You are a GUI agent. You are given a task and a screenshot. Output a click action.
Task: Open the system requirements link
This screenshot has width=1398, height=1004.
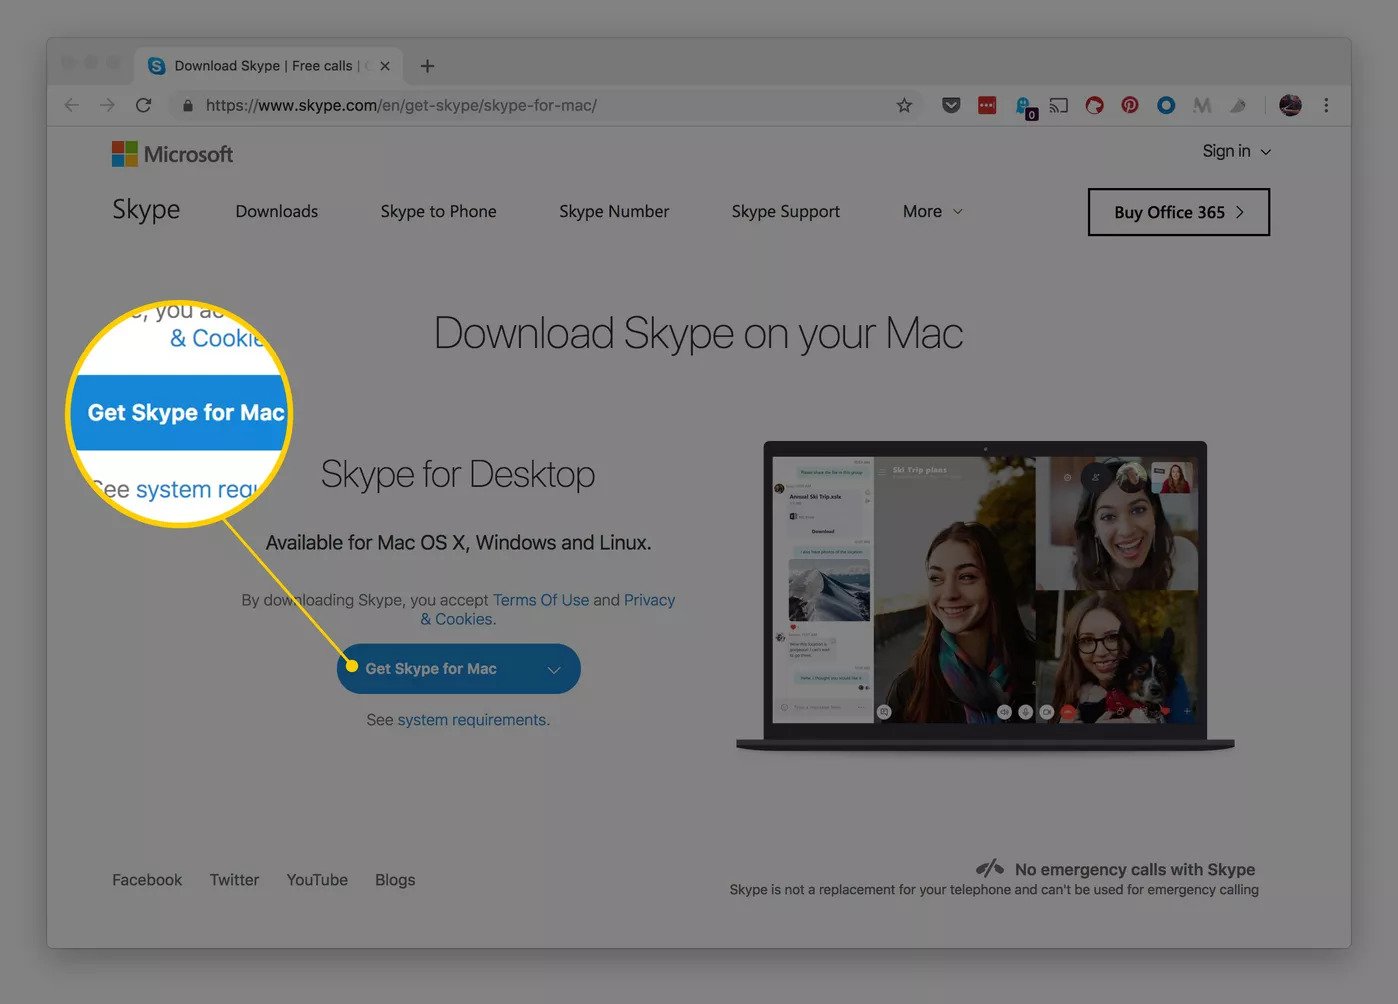point(472,720)
